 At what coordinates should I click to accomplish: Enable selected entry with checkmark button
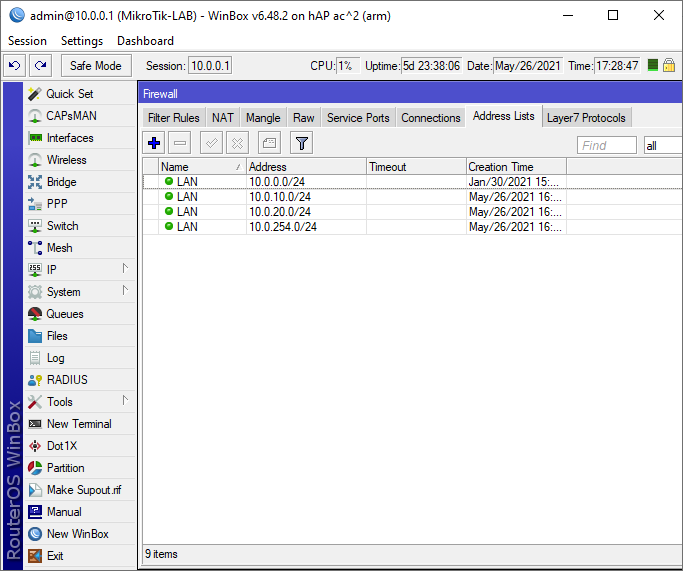211,143
